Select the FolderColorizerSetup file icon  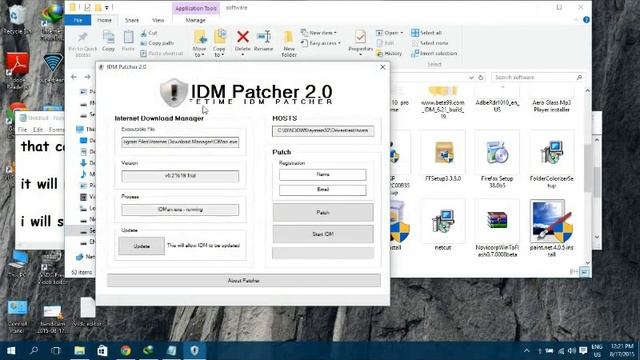pyautogui.click(x=551, y=153)
